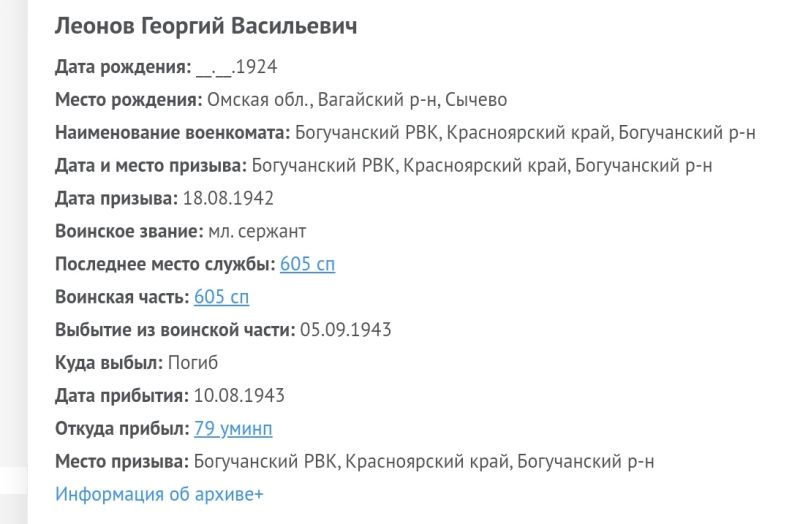Click the birthplace text Омская обл., Вагайский р-н, Сычево
This screenshot has width=800, height=524.
click(357, 99)
